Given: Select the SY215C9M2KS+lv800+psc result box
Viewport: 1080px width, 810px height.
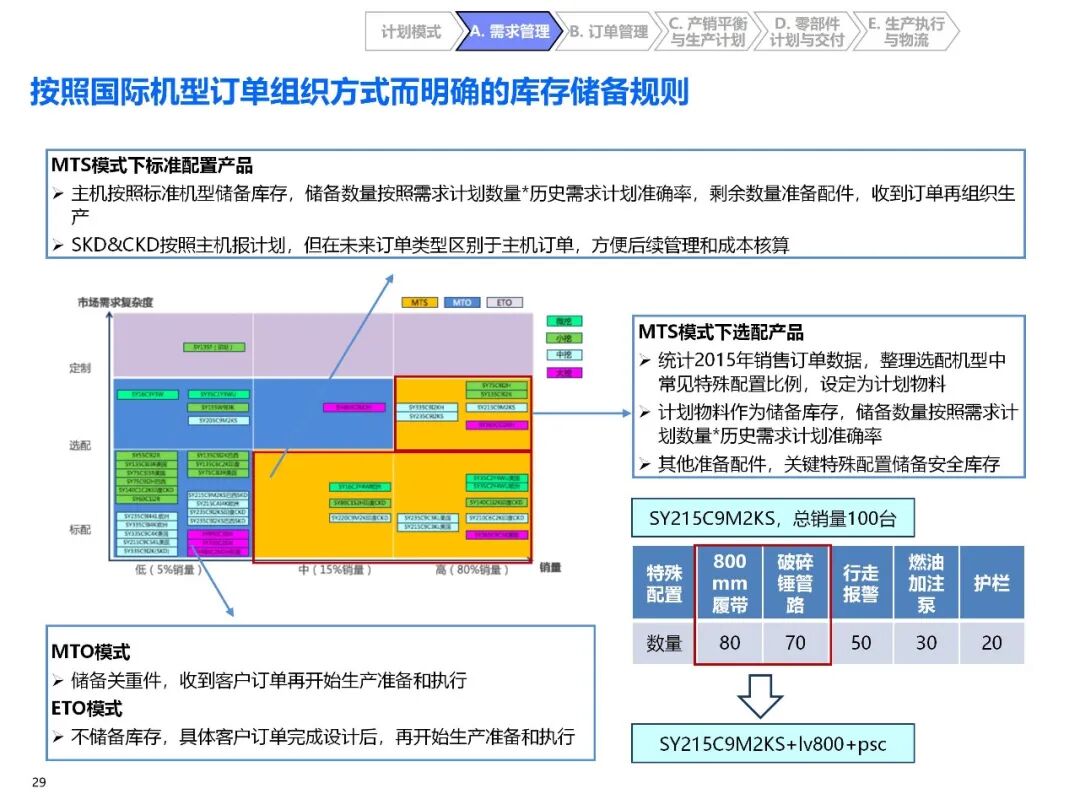Looking at the screenshot, I should [772, 744].
